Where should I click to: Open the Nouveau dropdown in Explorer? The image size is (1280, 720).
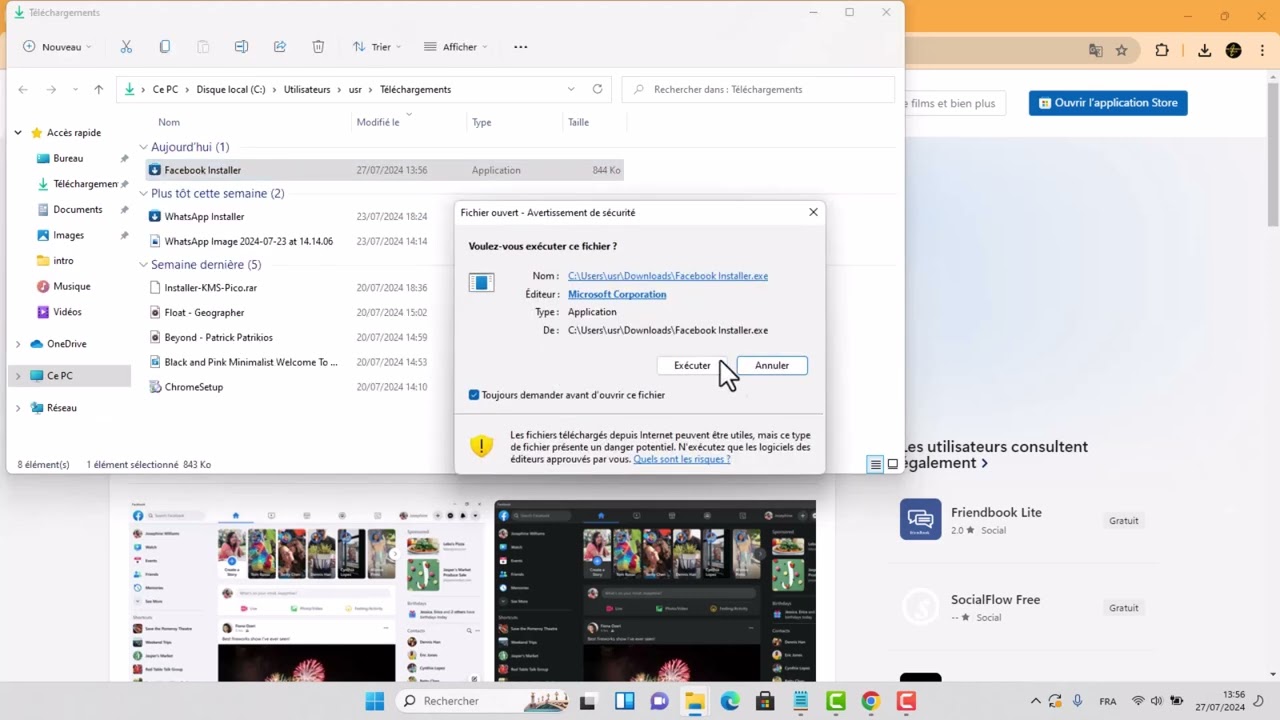[57, 47]
